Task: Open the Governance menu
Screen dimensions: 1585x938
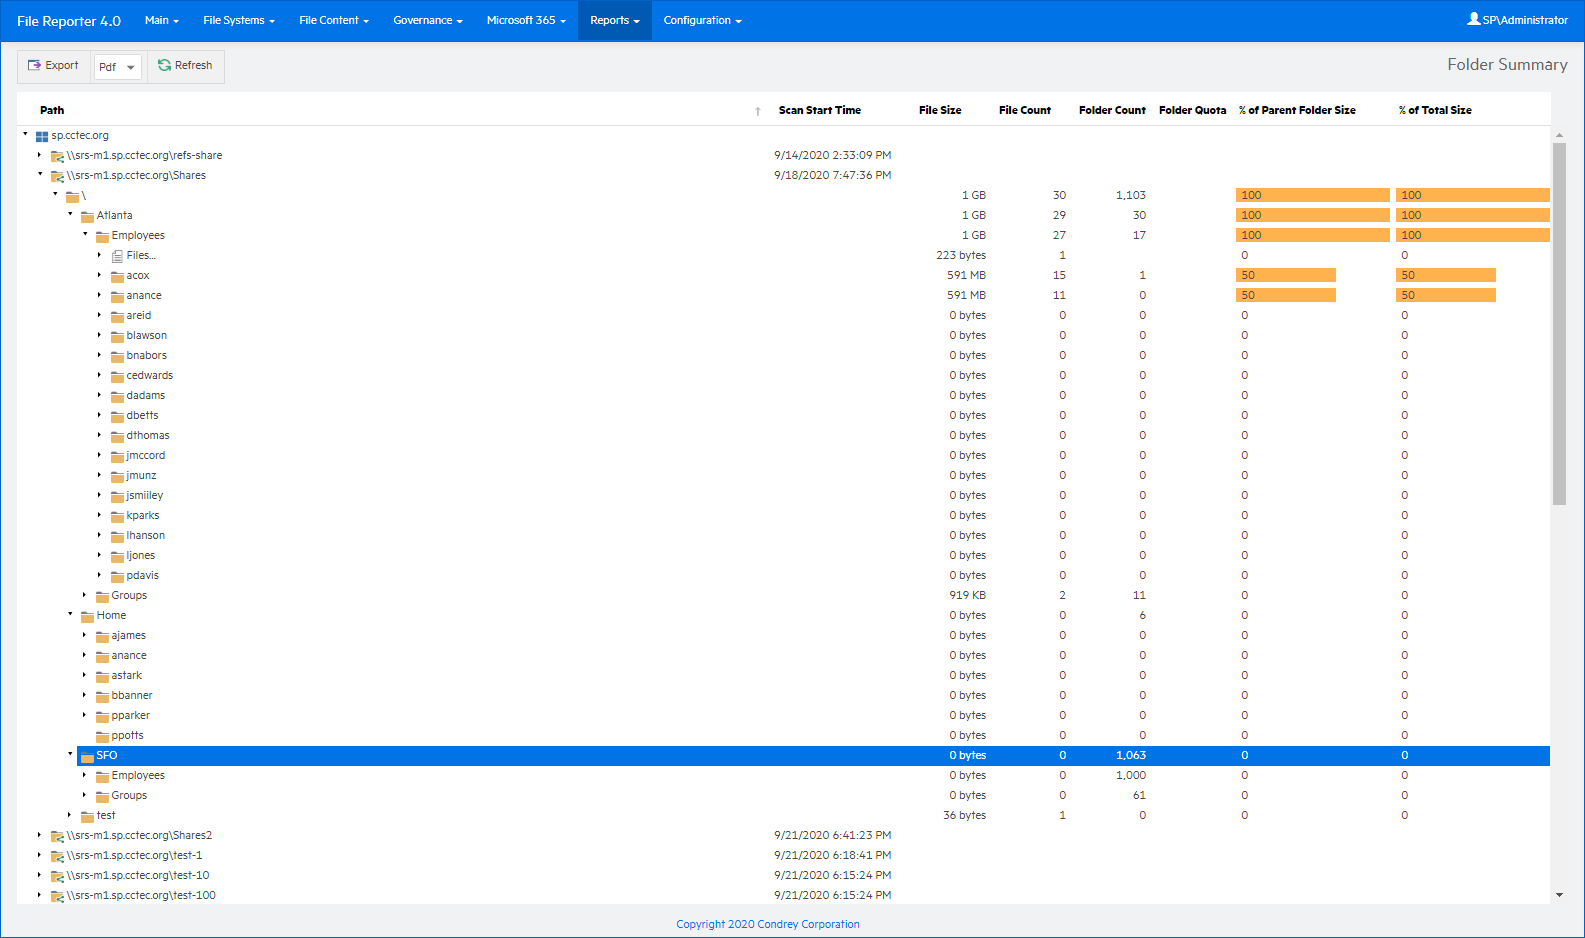Action: [x=427, y=20]
